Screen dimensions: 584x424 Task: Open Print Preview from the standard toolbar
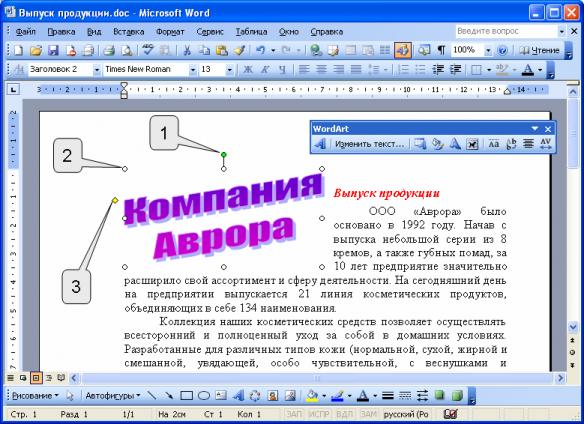127,50
